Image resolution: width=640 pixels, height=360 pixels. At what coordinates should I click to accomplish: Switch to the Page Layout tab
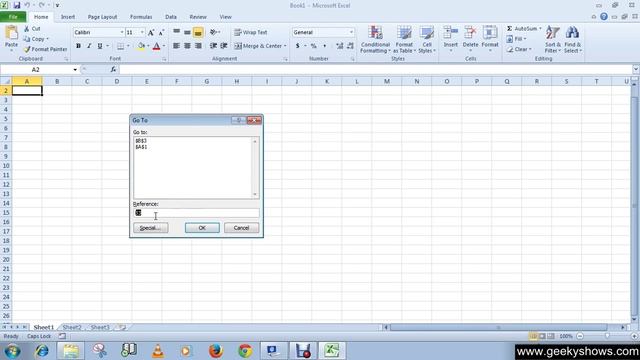pos(102,17)
